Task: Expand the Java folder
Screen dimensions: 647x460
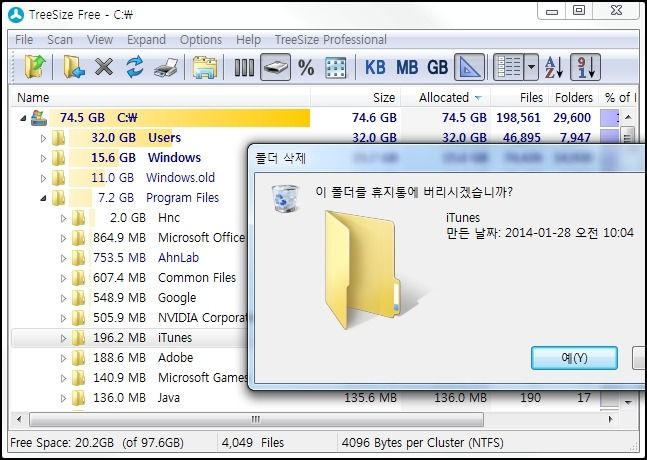Action: pyautogui.click(x=63, y=398)
